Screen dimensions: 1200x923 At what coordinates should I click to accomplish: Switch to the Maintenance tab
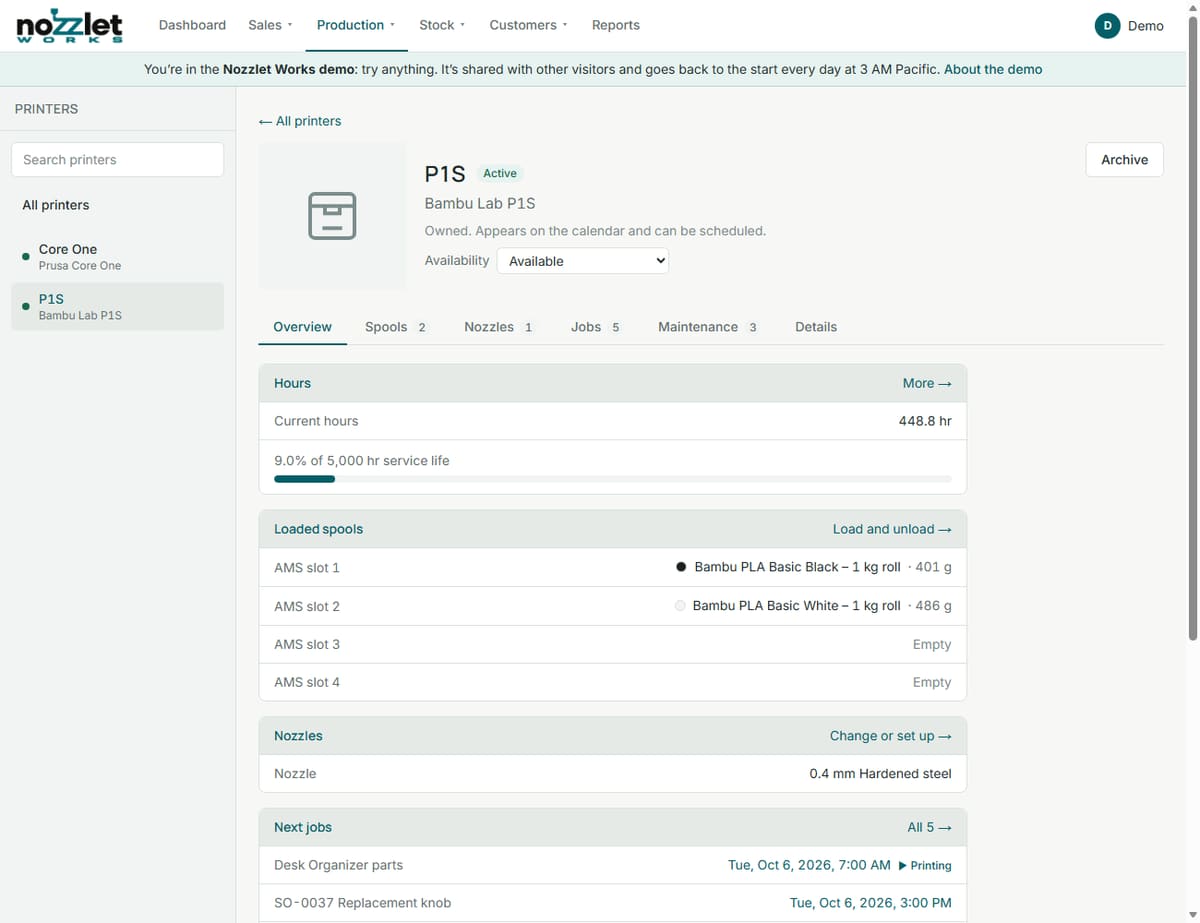point(708,327)
